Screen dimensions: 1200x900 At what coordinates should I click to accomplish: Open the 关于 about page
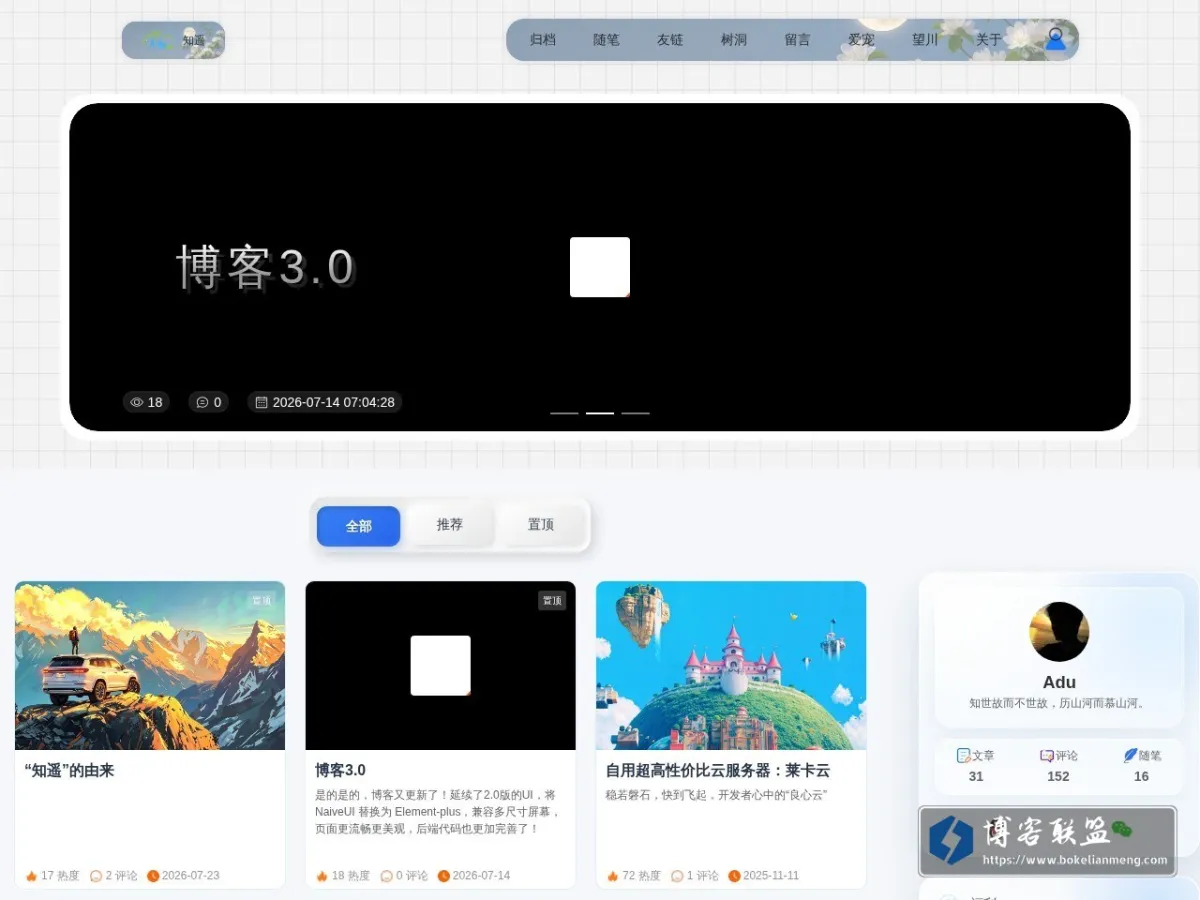pos(989,40)
